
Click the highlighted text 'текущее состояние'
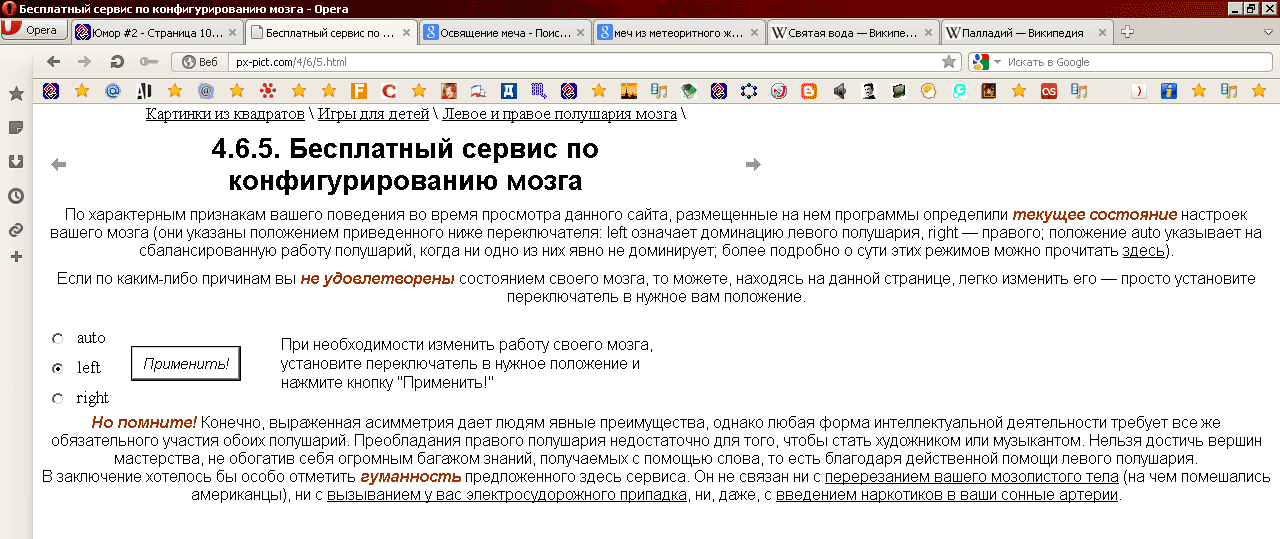coord(1095,214)
